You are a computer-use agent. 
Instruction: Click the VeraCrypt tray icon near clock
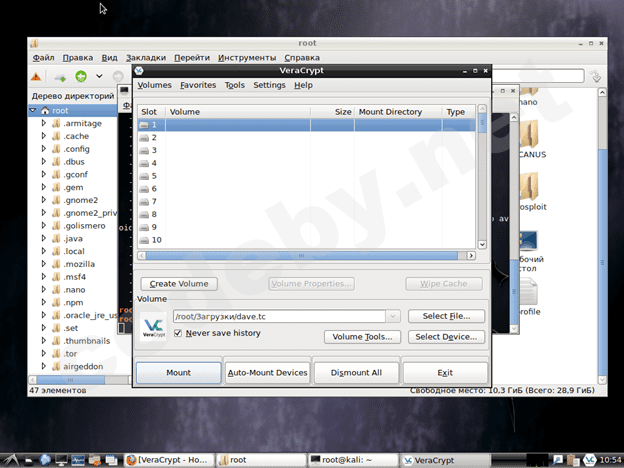(x=589, y=460)
